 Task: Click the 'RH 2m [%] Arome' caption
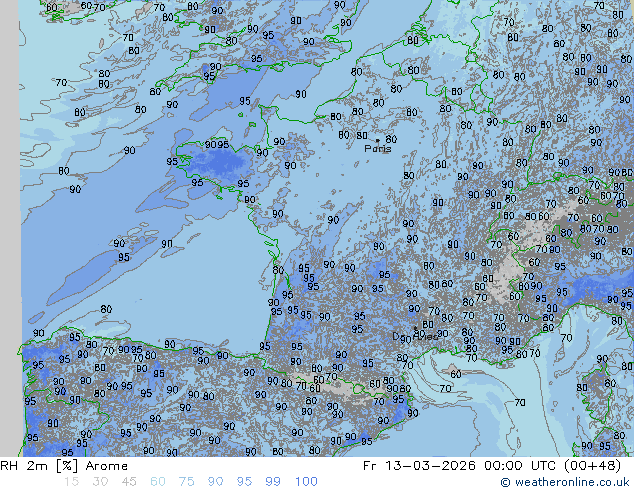[64, 466]
